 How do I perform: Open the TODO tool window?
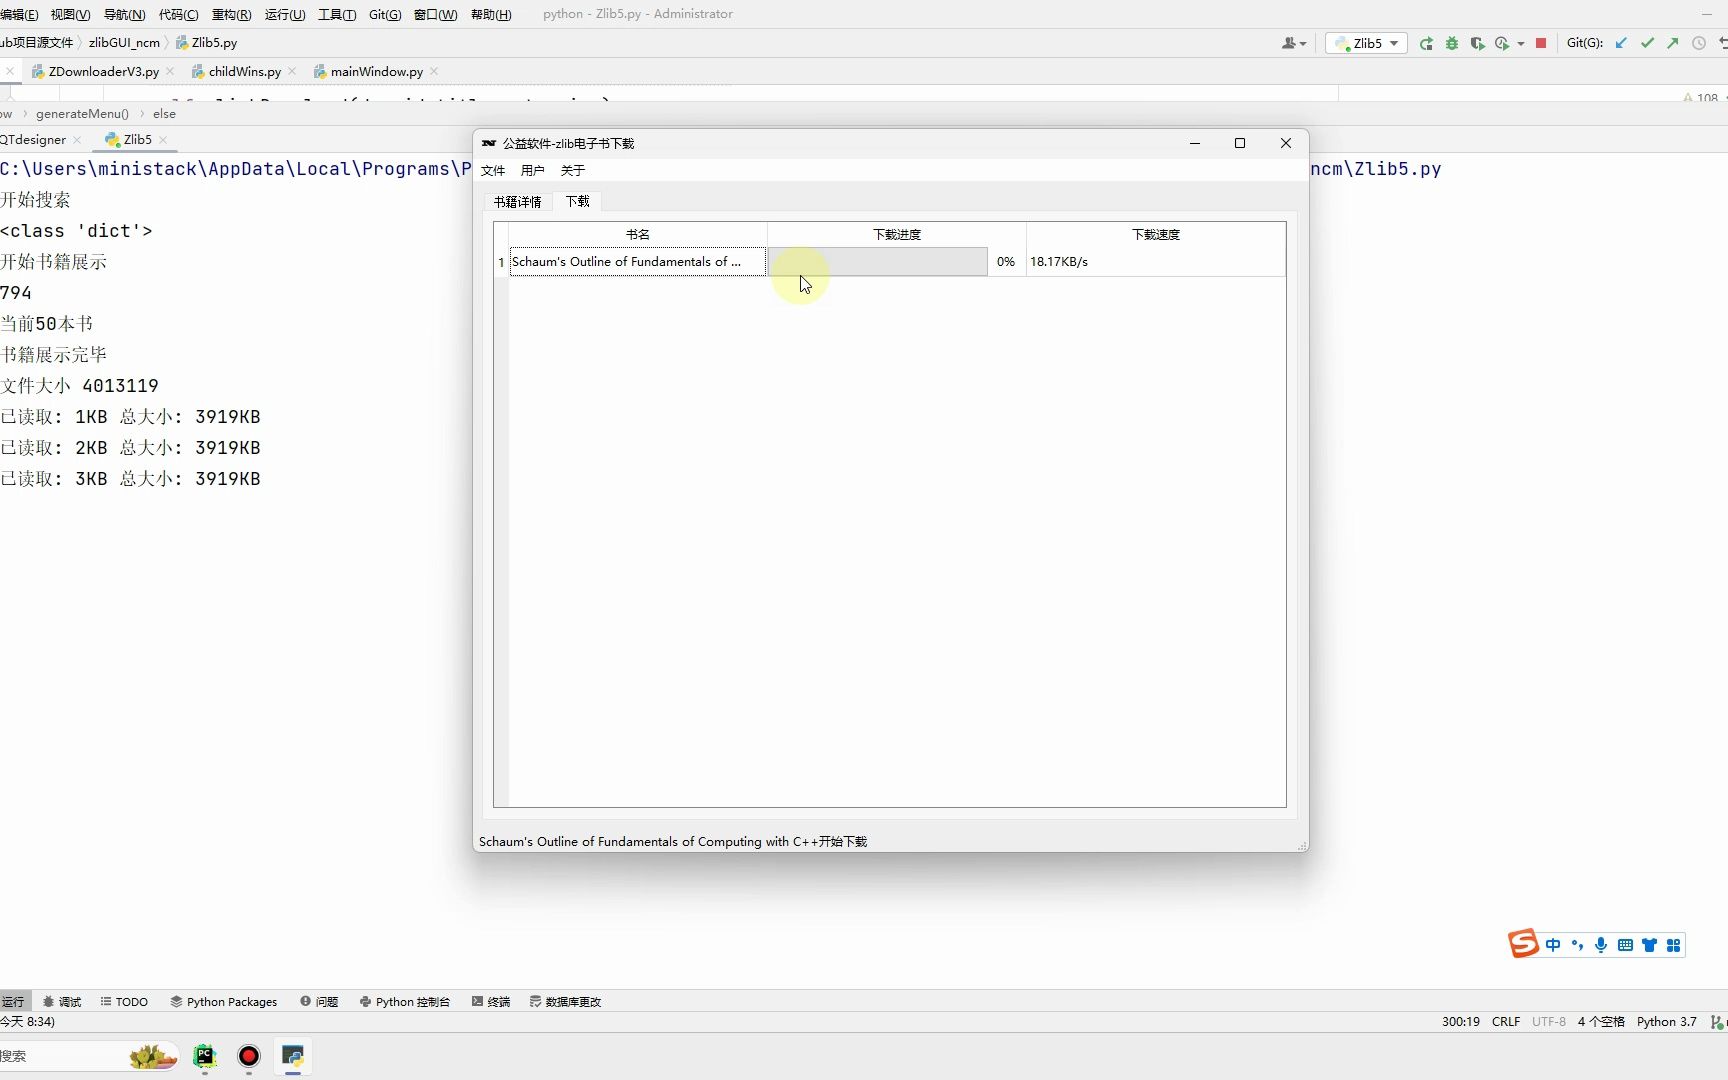click(x=124, y=1001)
